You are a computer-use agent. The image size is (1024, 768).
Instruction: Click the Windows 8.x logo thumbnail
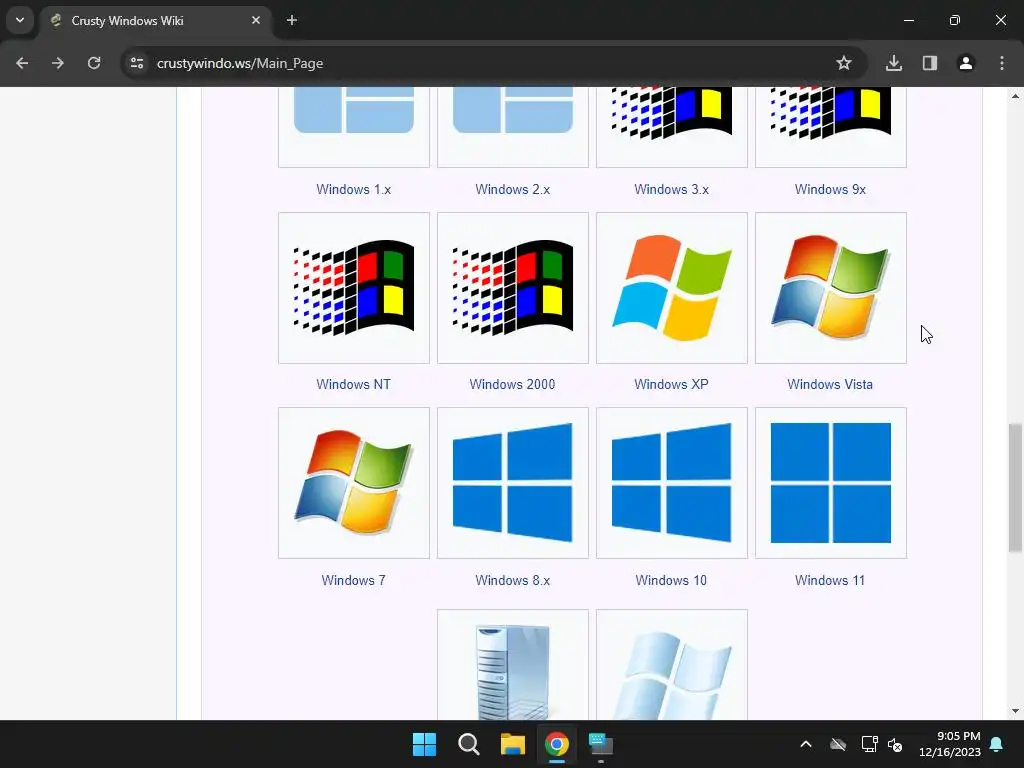click(x=513, y=483)
